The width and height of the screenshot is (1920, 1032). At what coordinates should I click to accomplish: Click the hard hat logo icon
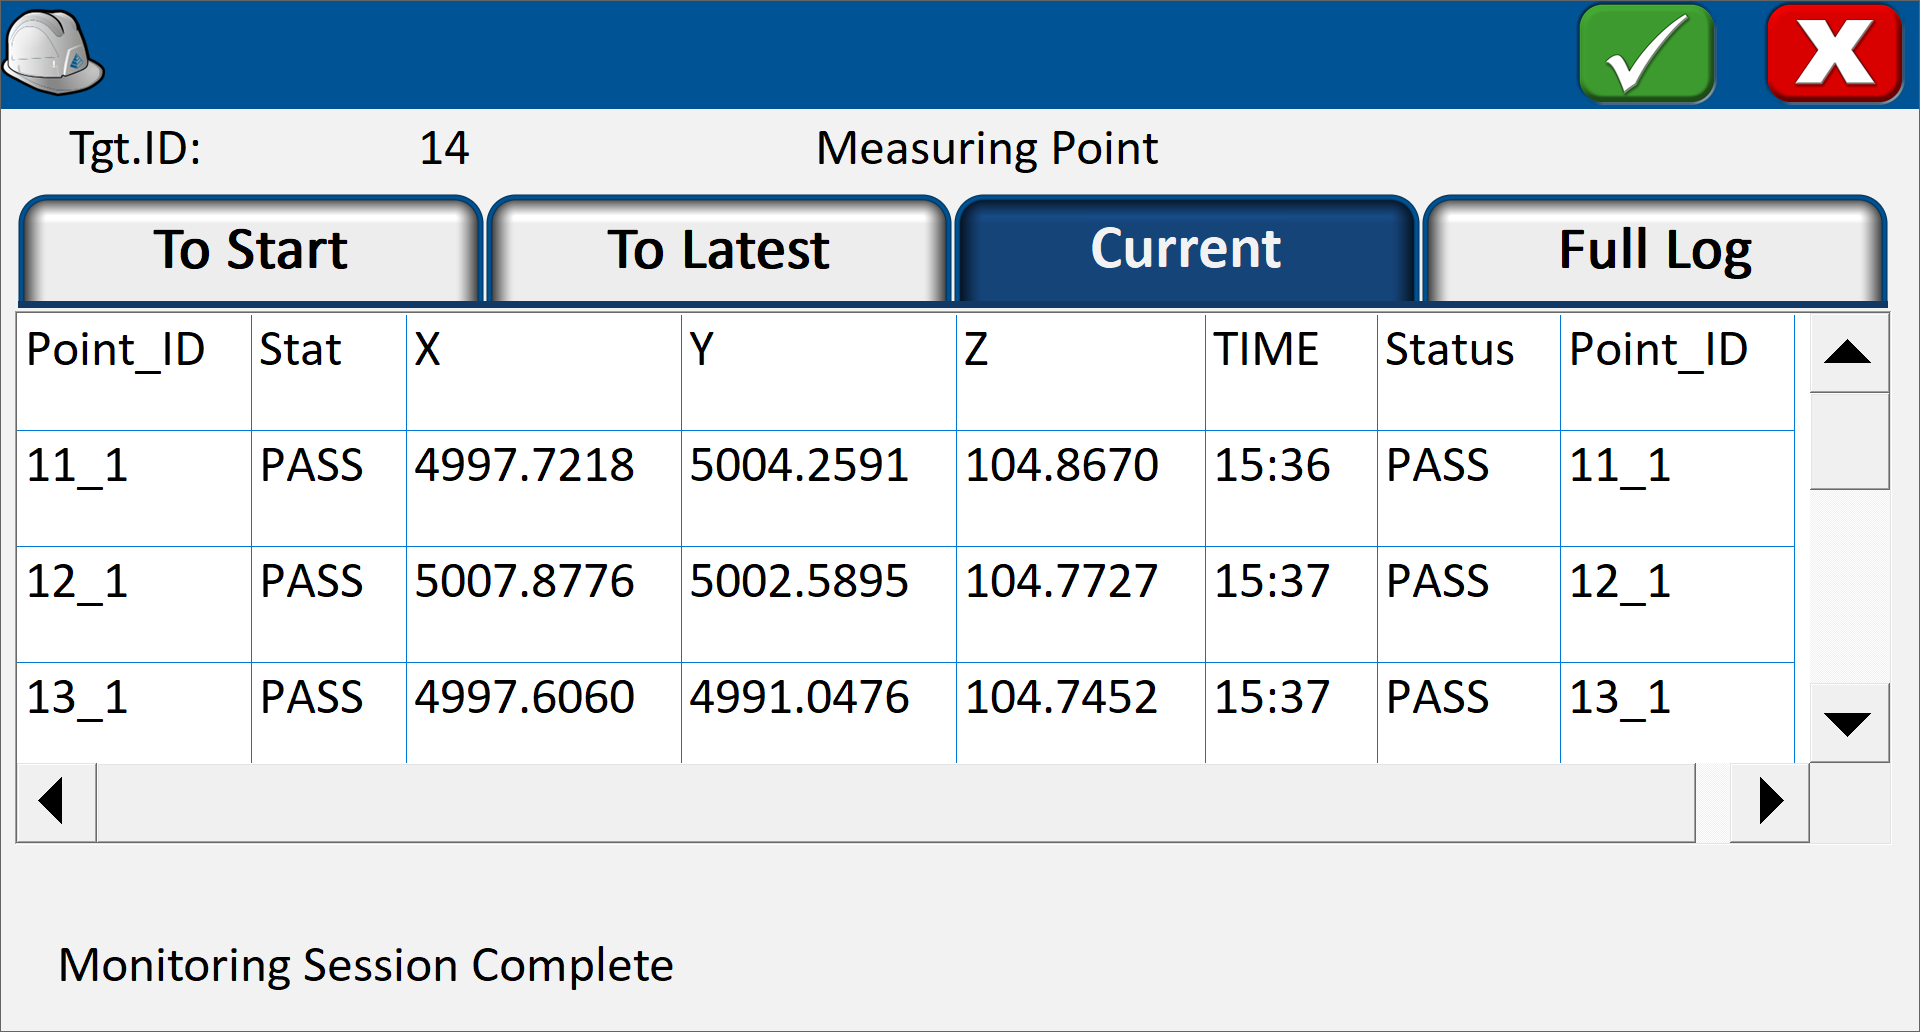coord(54,53)
